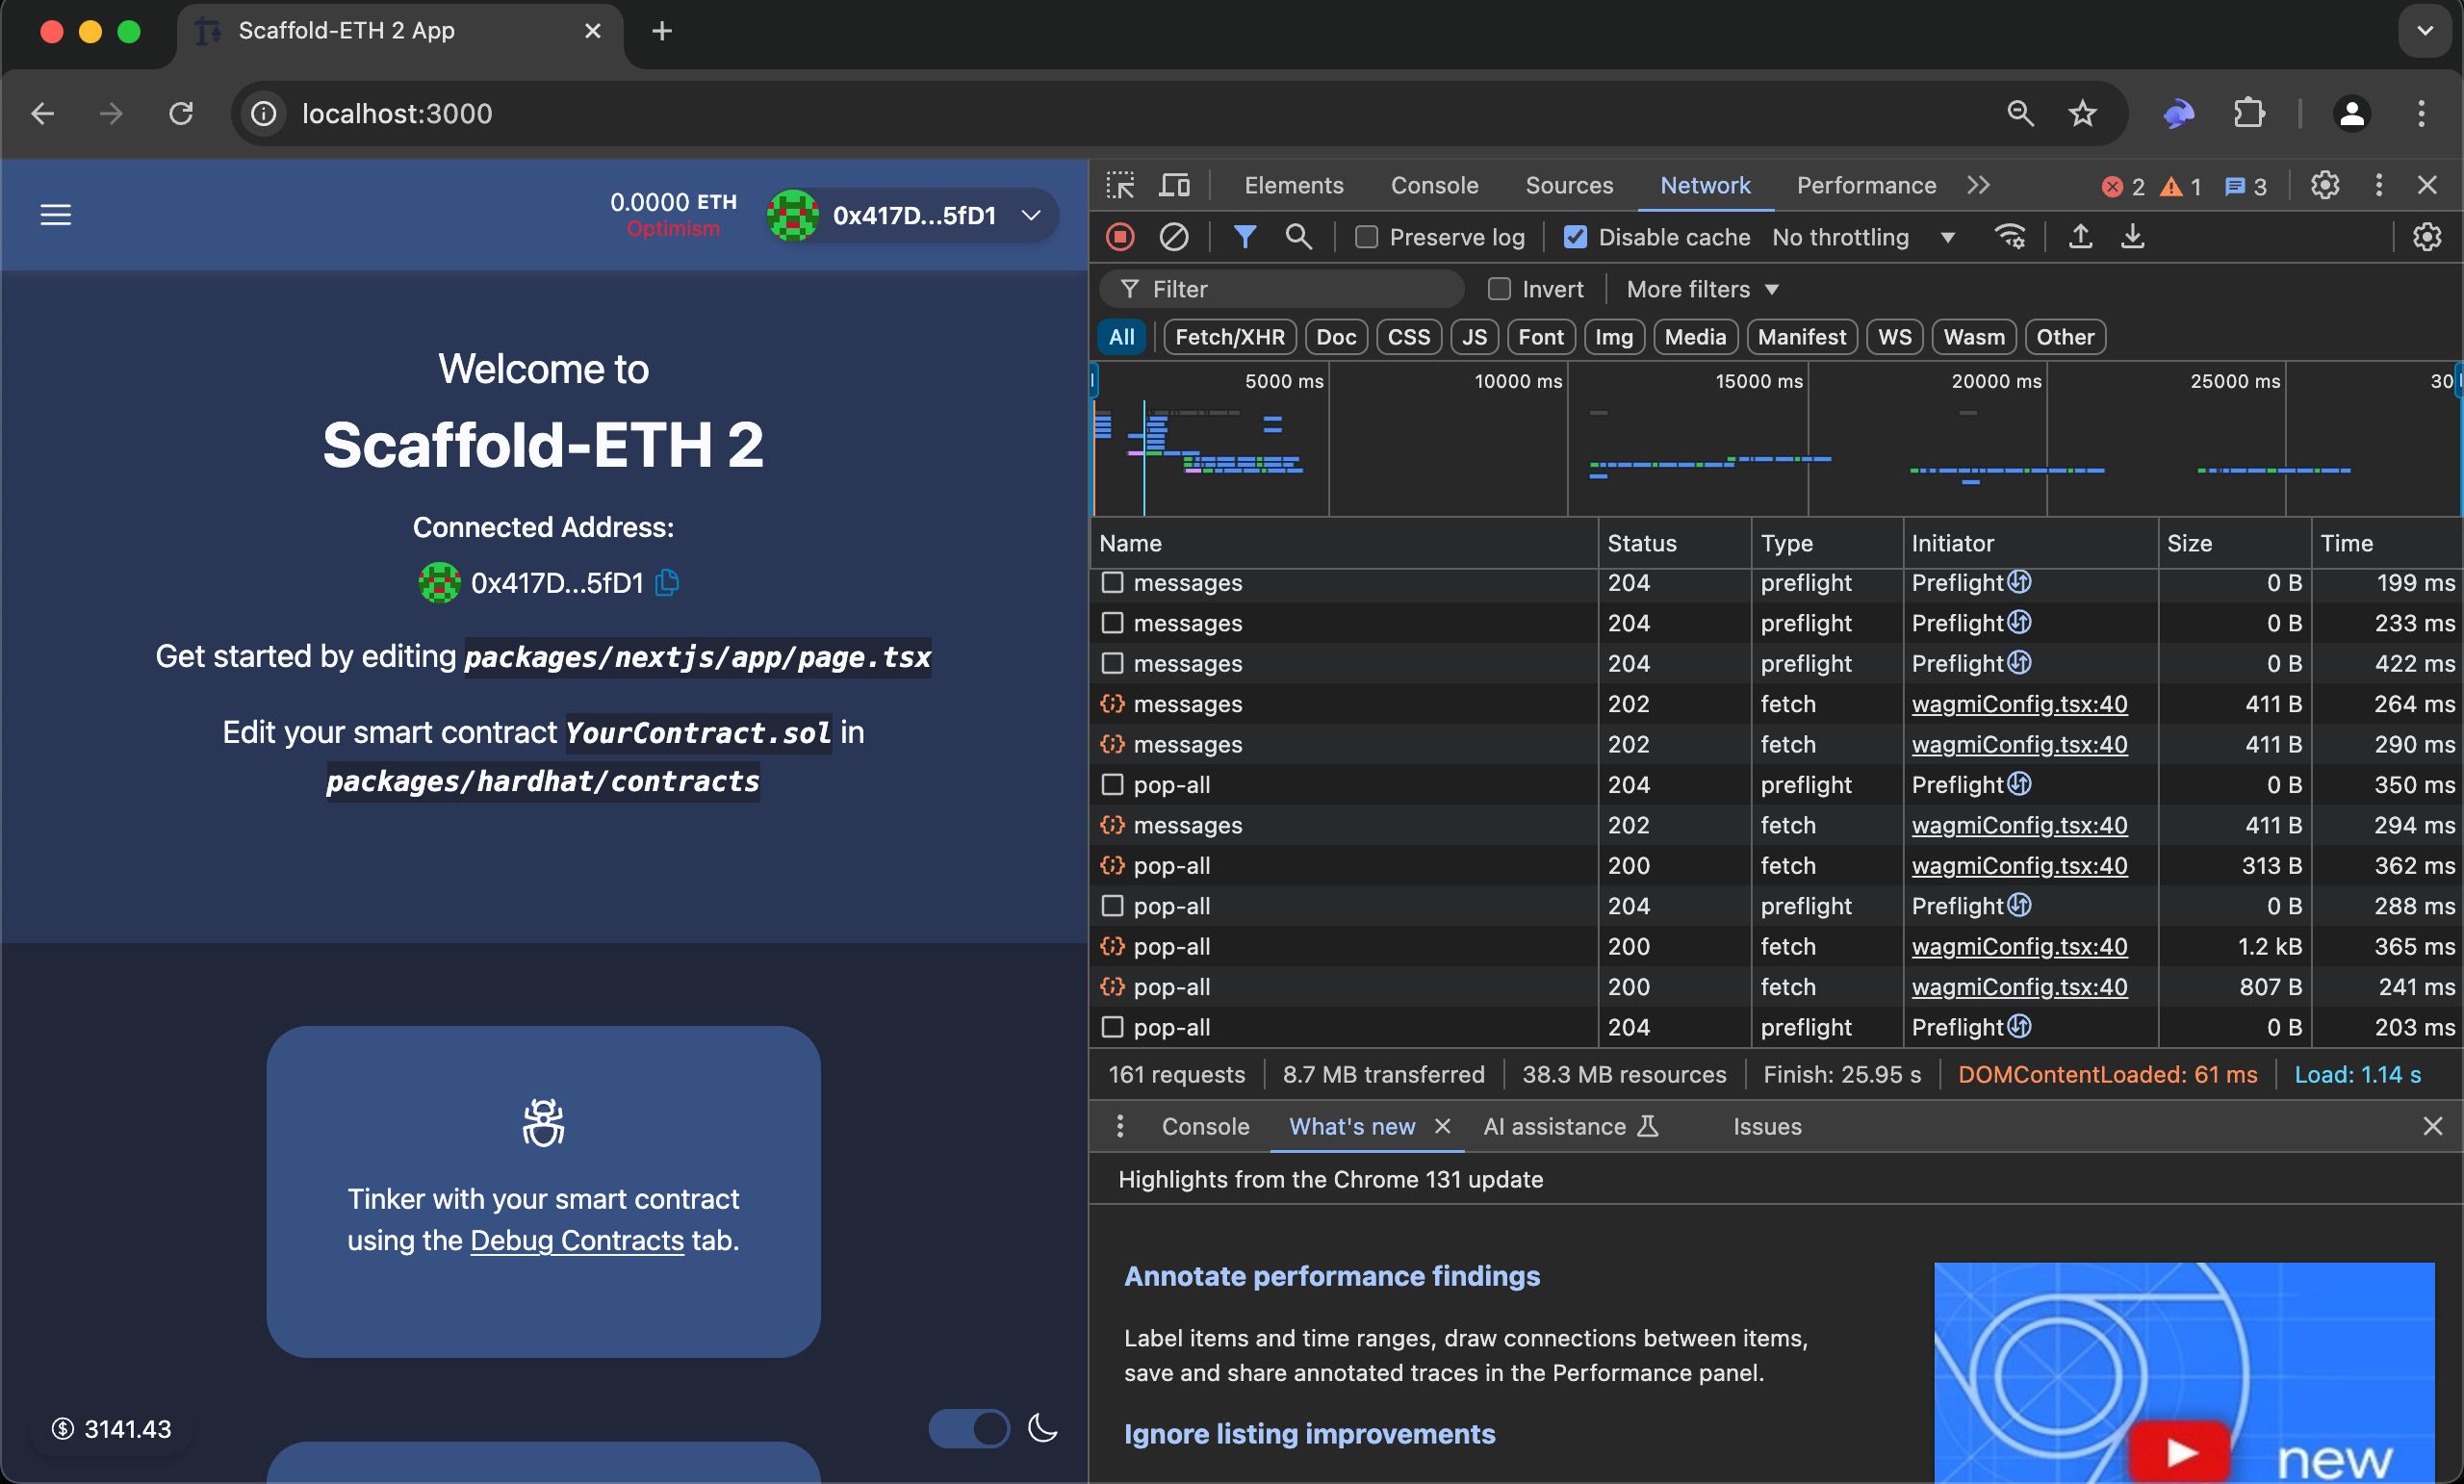Click the issues count badge showing 3
The height and width of the screenshot is (1484, 2464).
(2245, 187)
